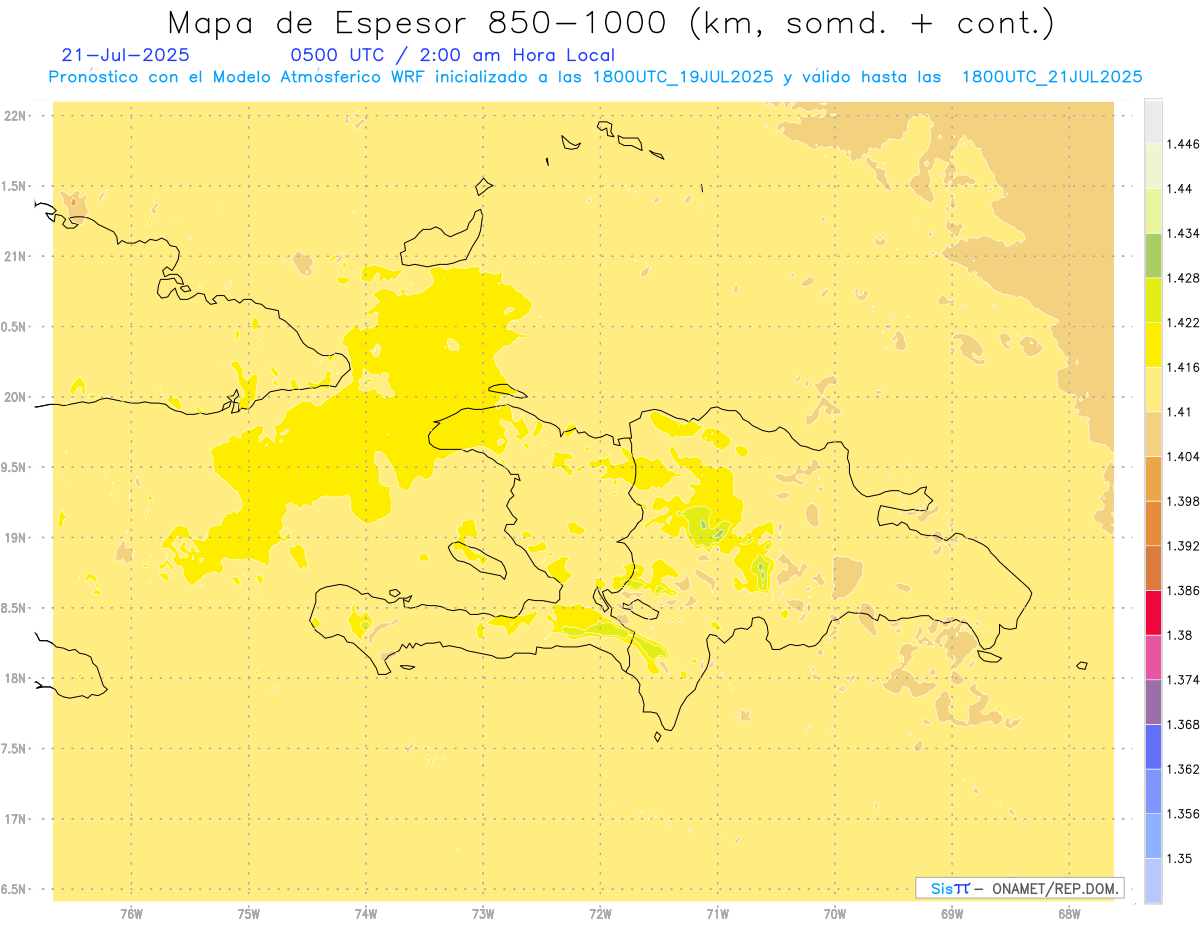
Task: Click the latitude axis label '22N'
Action: (x=15, y=116)
